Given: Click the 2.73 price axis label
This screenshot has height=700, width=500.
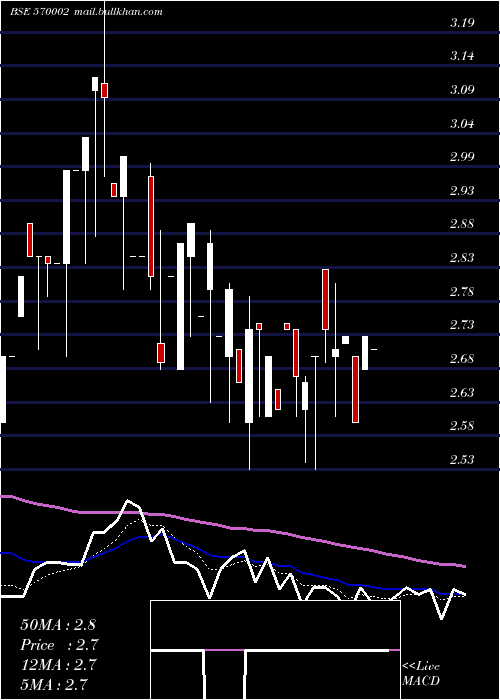Looking at the screenshot, I should 462,325.
